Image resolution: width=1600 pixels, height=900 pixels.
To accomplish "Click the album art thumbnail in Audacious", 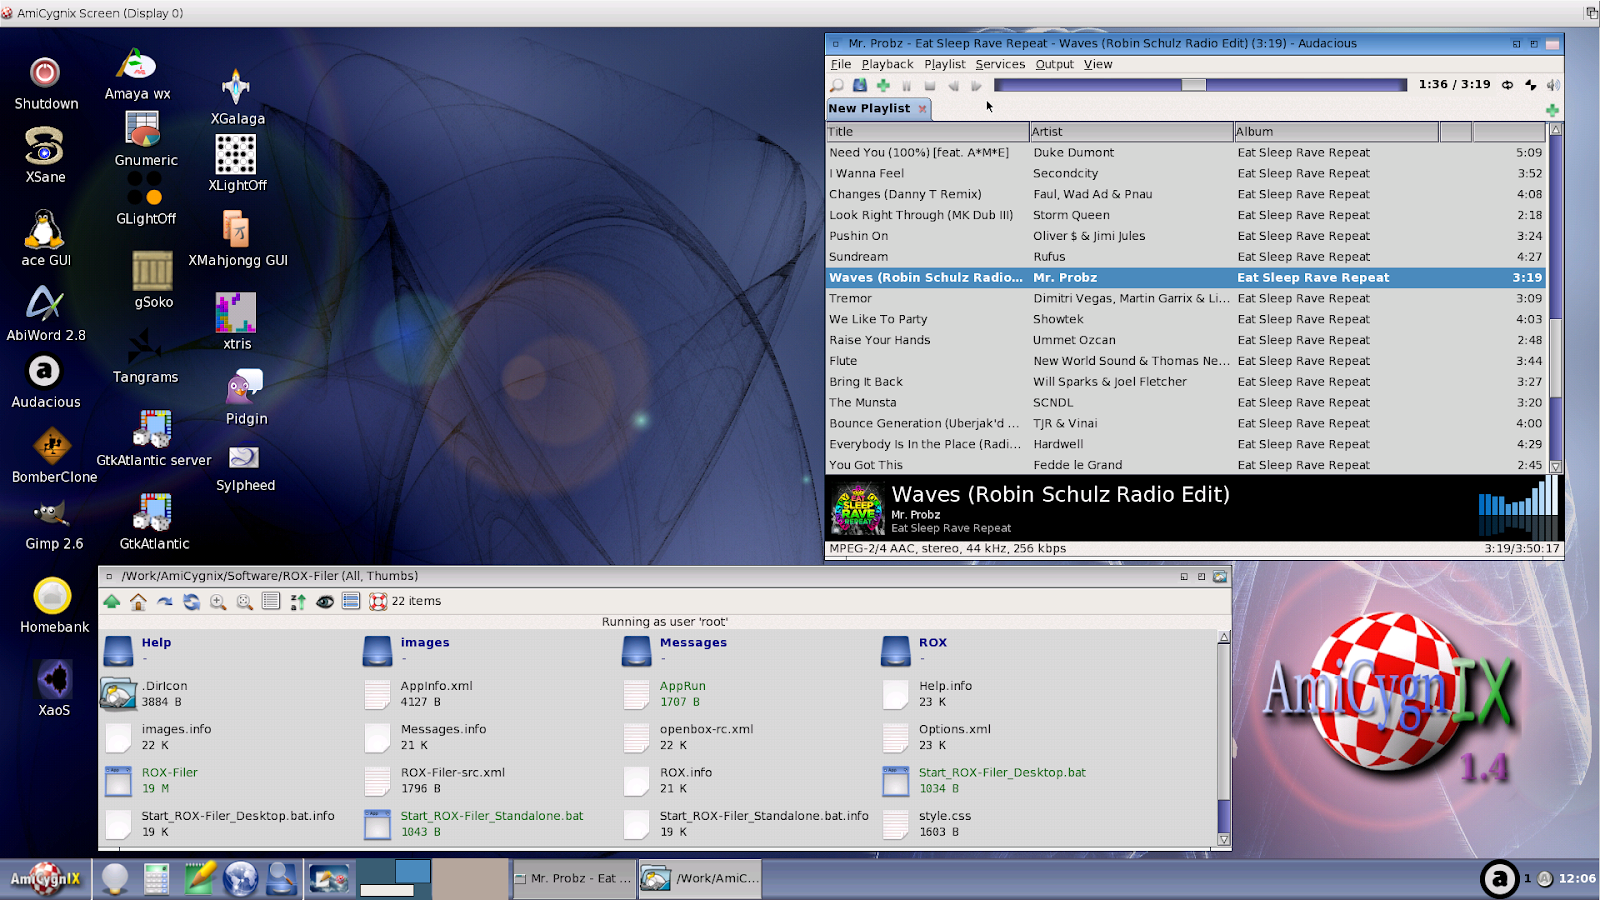I will tap(858, 509).
